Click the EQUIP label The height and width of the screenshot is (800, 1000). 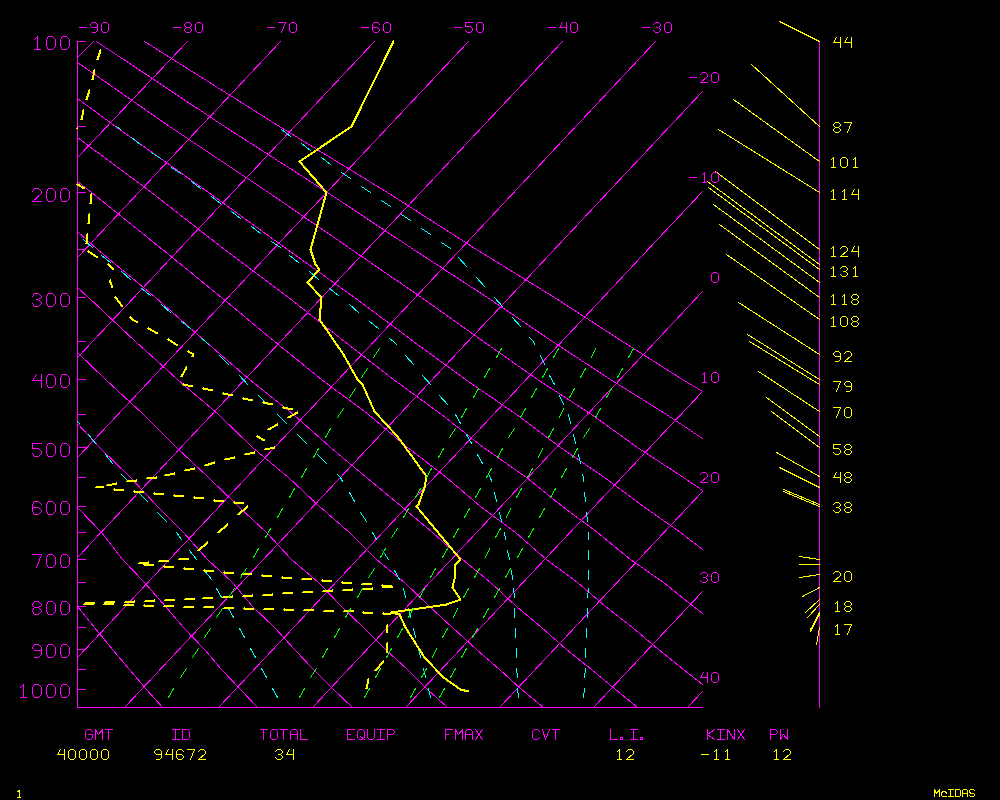pyautogui.click(x=371, y=735)
